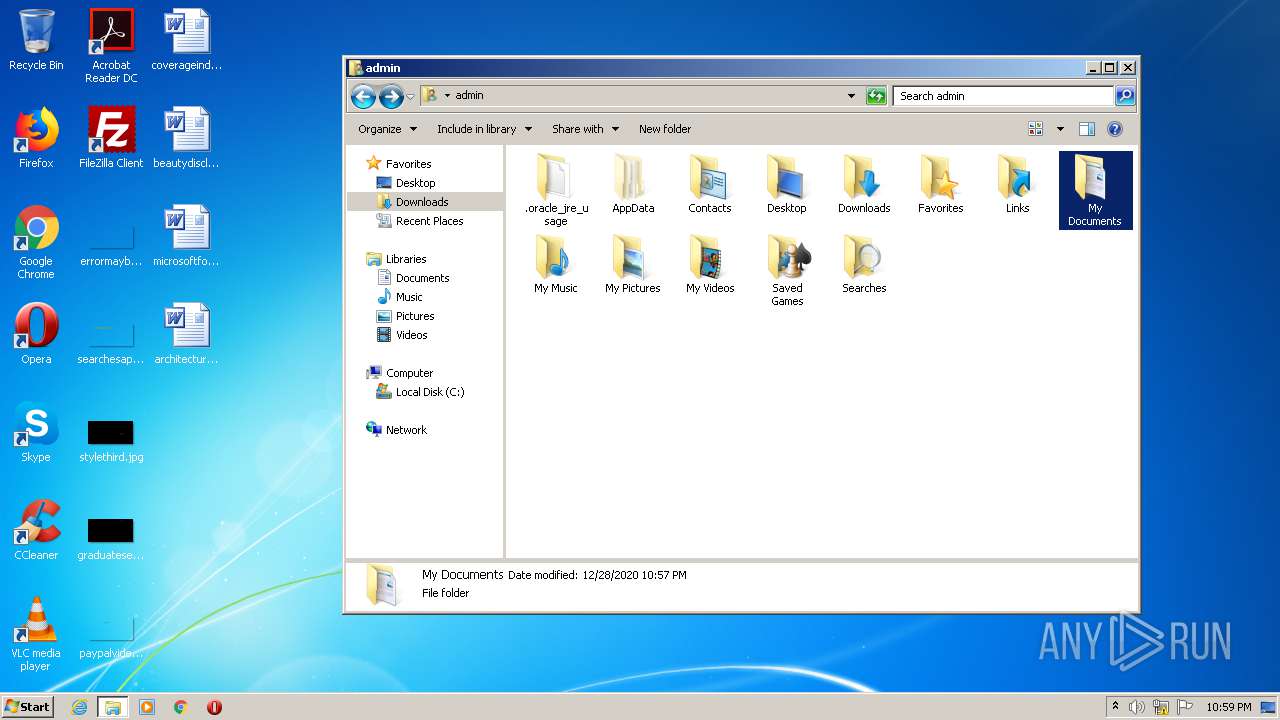Refresh the admin folder view
This screenshot has height=720, width=1280.
[x=876, y=96]
